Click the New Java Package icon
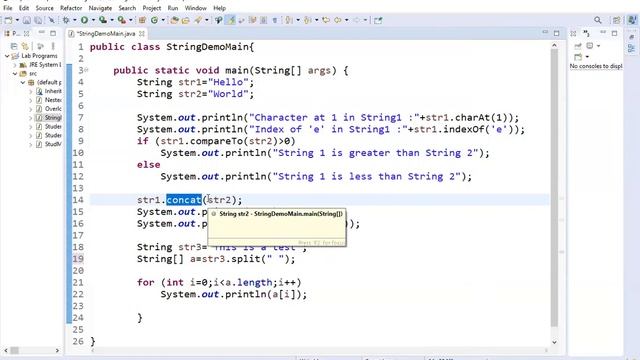 [x=142, y=20]
